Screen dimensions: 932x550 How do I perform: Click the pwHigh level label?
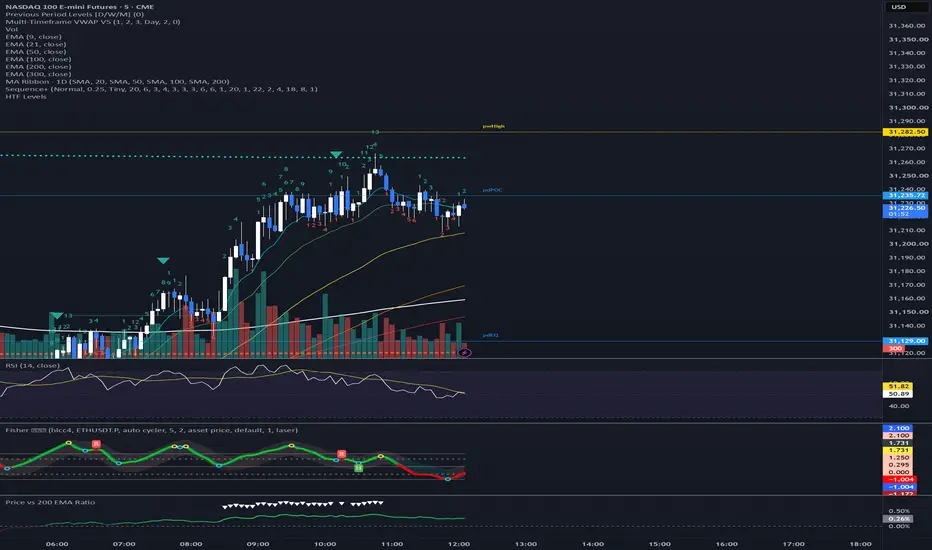pos(493,126)
